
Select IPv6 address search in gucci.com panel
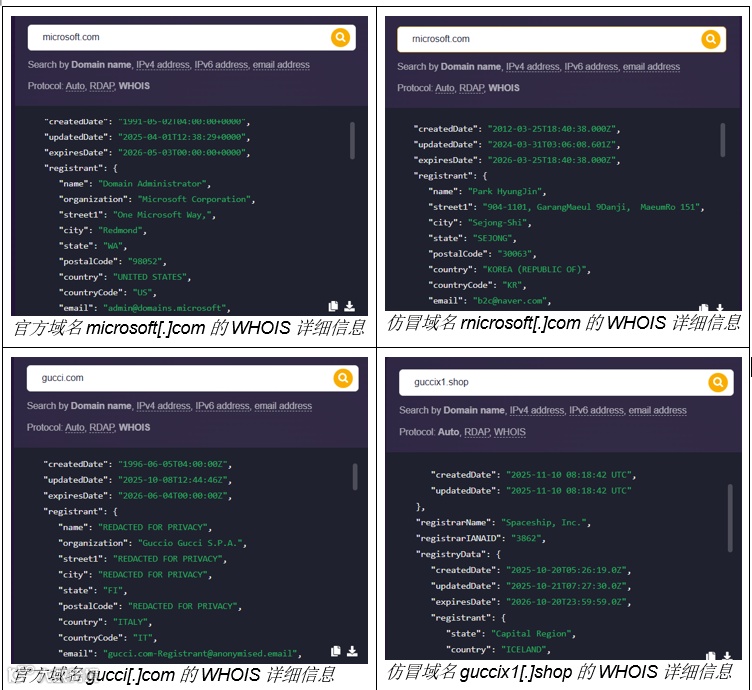click(x=222, y=406)
